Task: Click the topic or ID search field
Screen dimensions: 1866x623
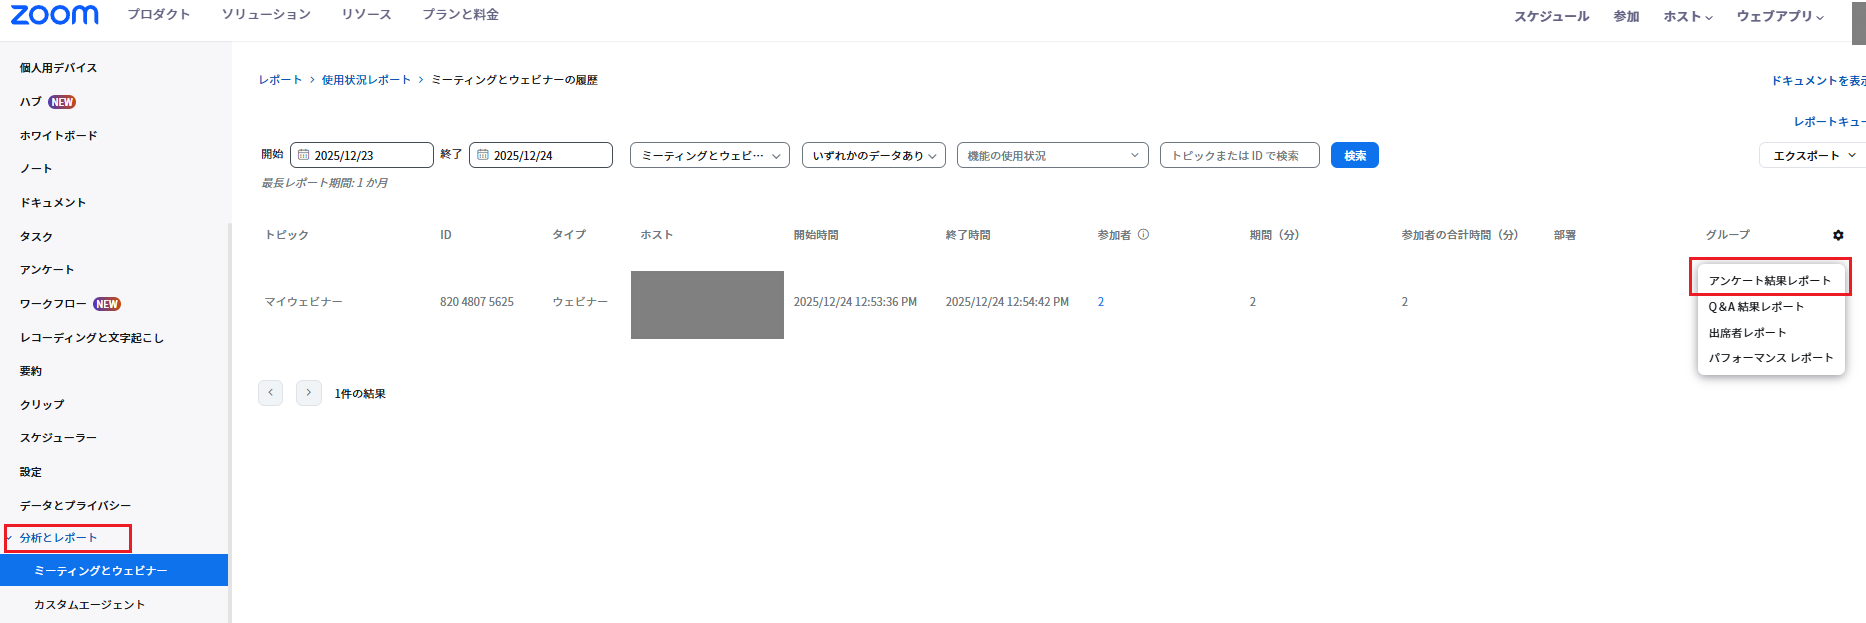Action: (x=1239, y=155)
